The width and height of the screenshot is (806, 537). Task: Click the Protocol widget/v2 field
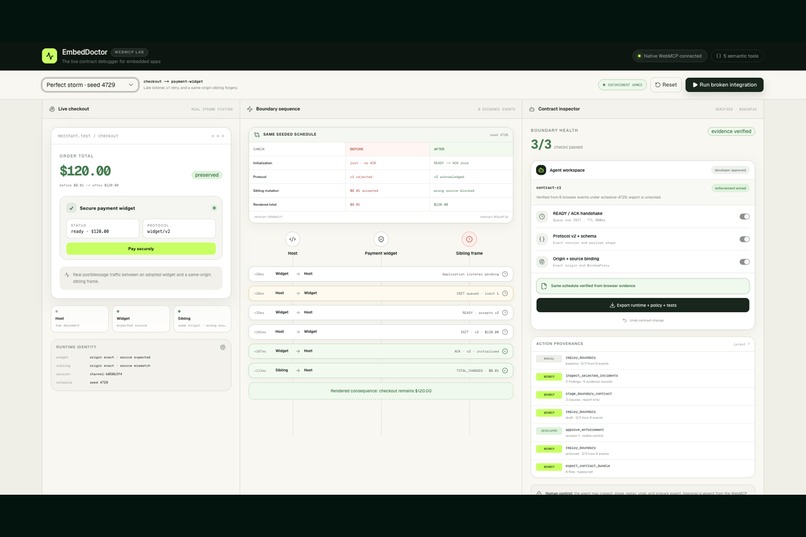click(179, 229)
